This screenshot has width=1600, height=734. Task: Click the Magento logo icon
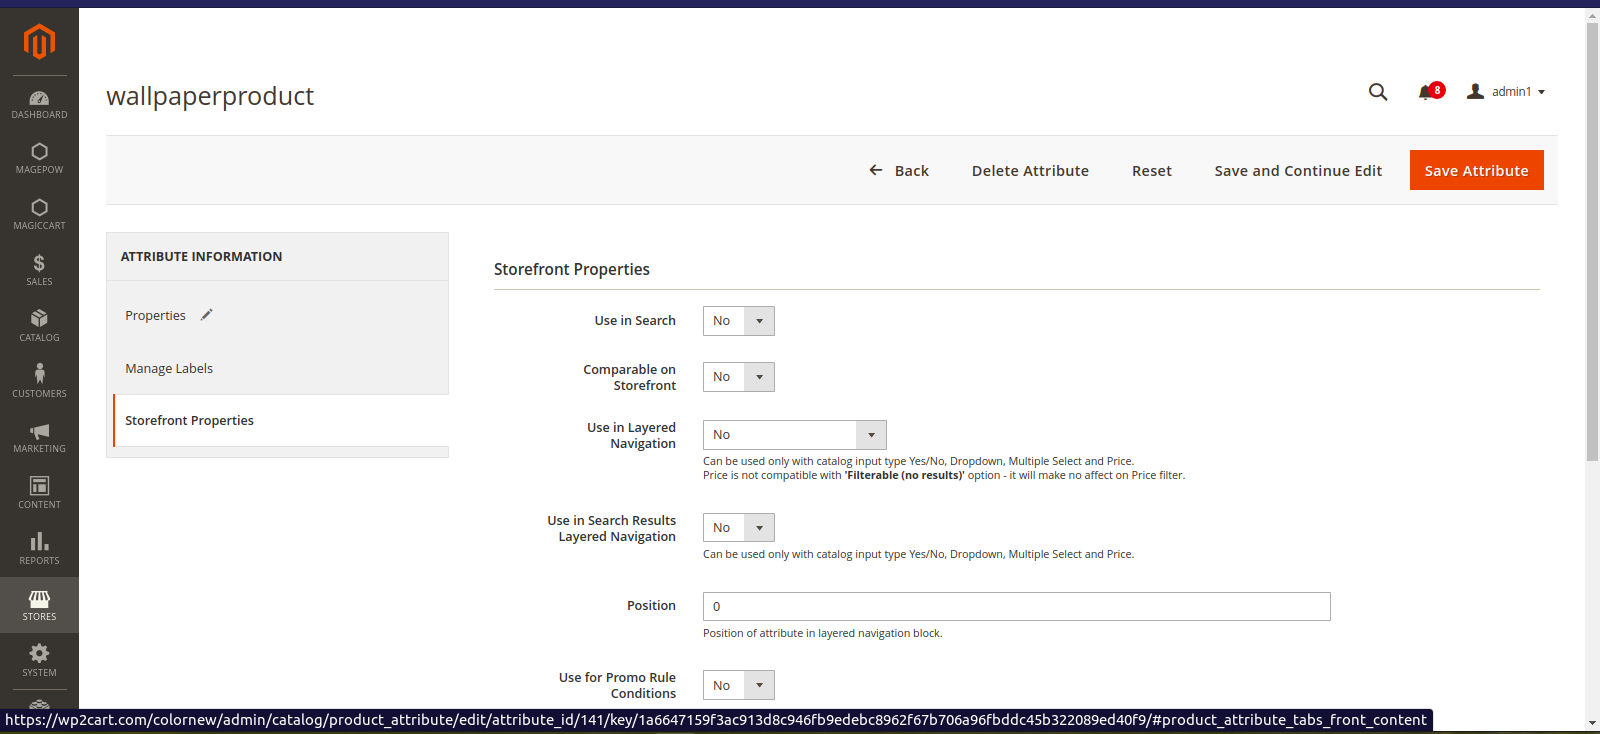39,42
